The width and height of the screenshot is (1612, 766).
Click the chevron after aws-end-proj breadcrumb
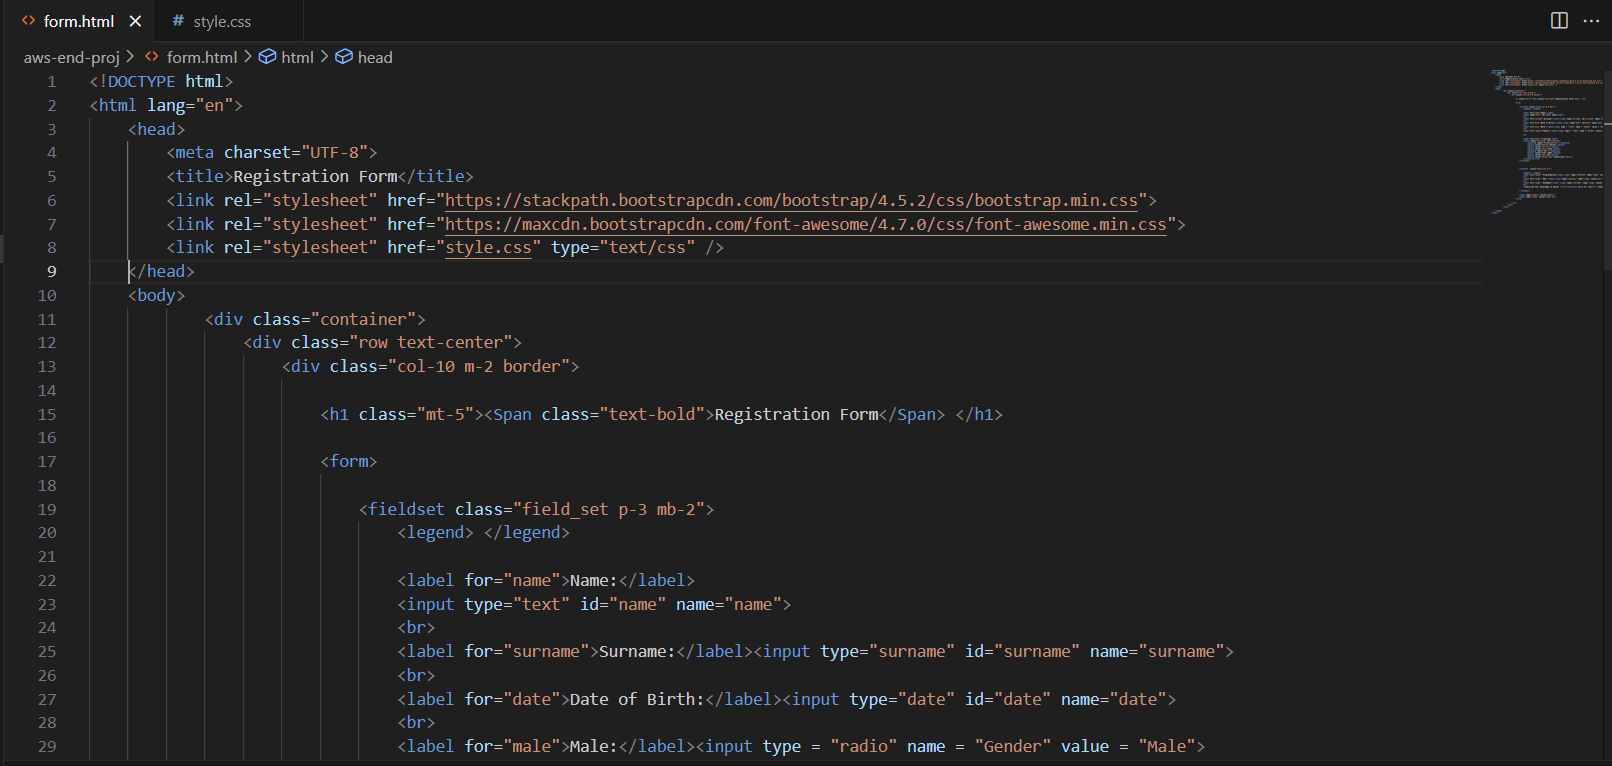point(130,57)
